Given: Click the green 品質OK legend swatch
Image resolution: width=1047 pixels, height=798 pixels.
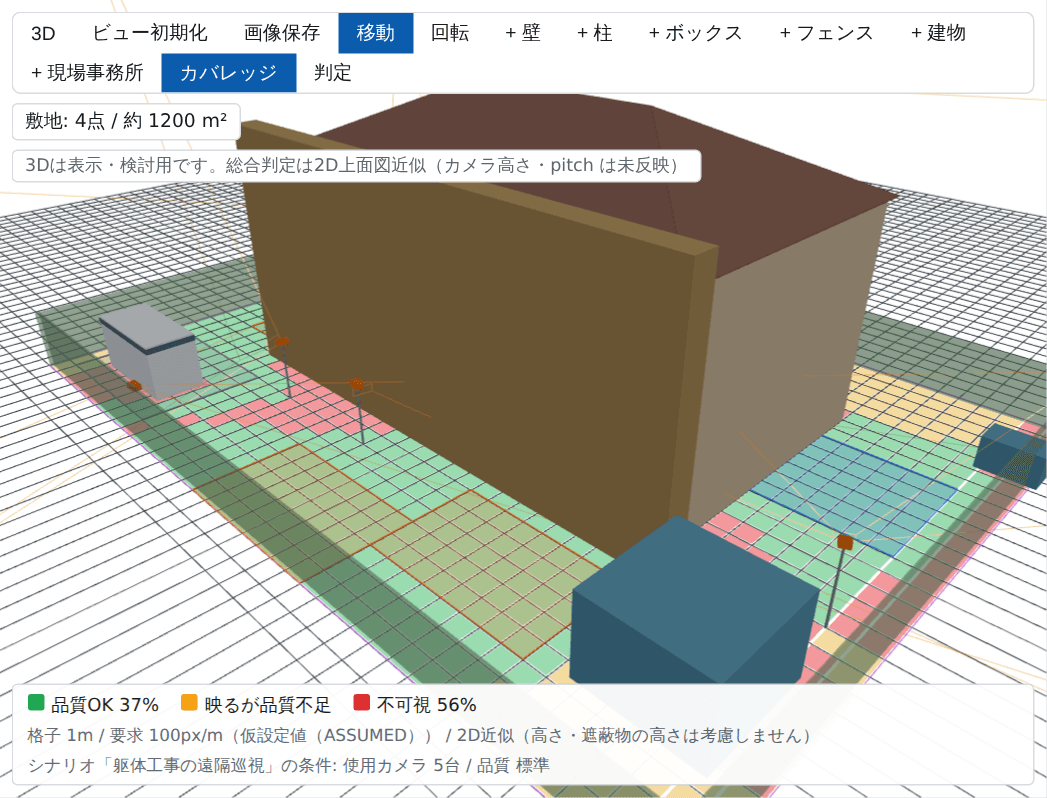Looking at the screenshot, I should tap(36, 703).
